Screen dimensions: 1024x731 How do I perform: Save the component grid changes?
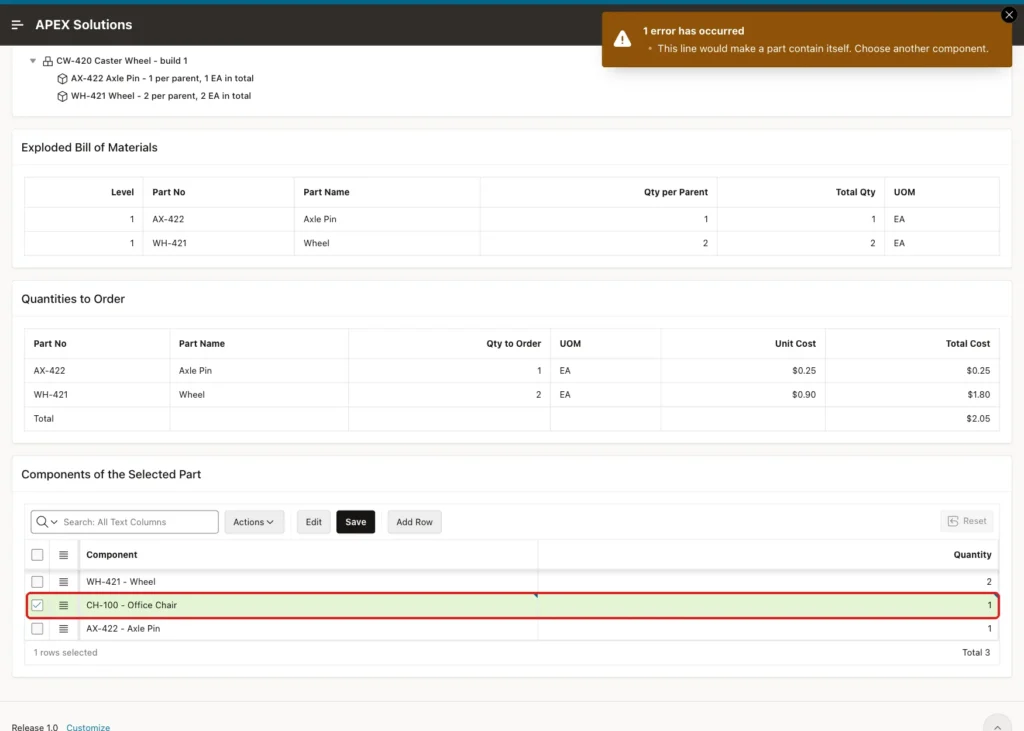click(x=356, y=522)
